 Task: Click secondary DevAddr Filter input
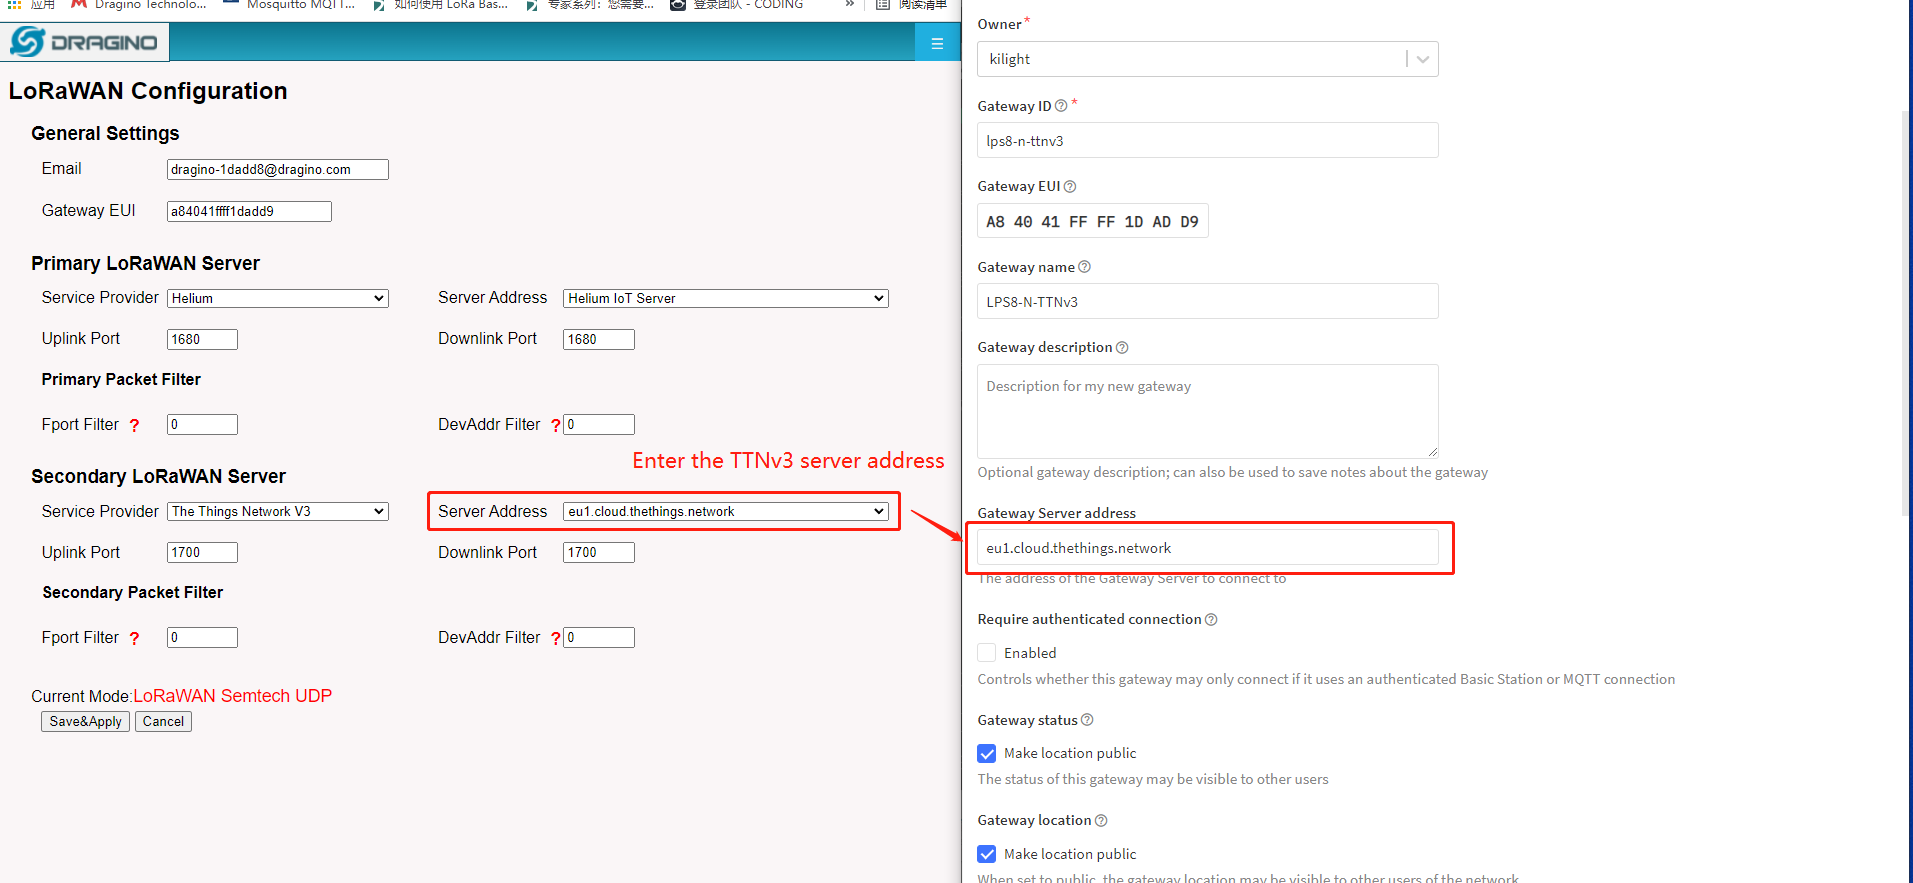(x=599, y=637)
